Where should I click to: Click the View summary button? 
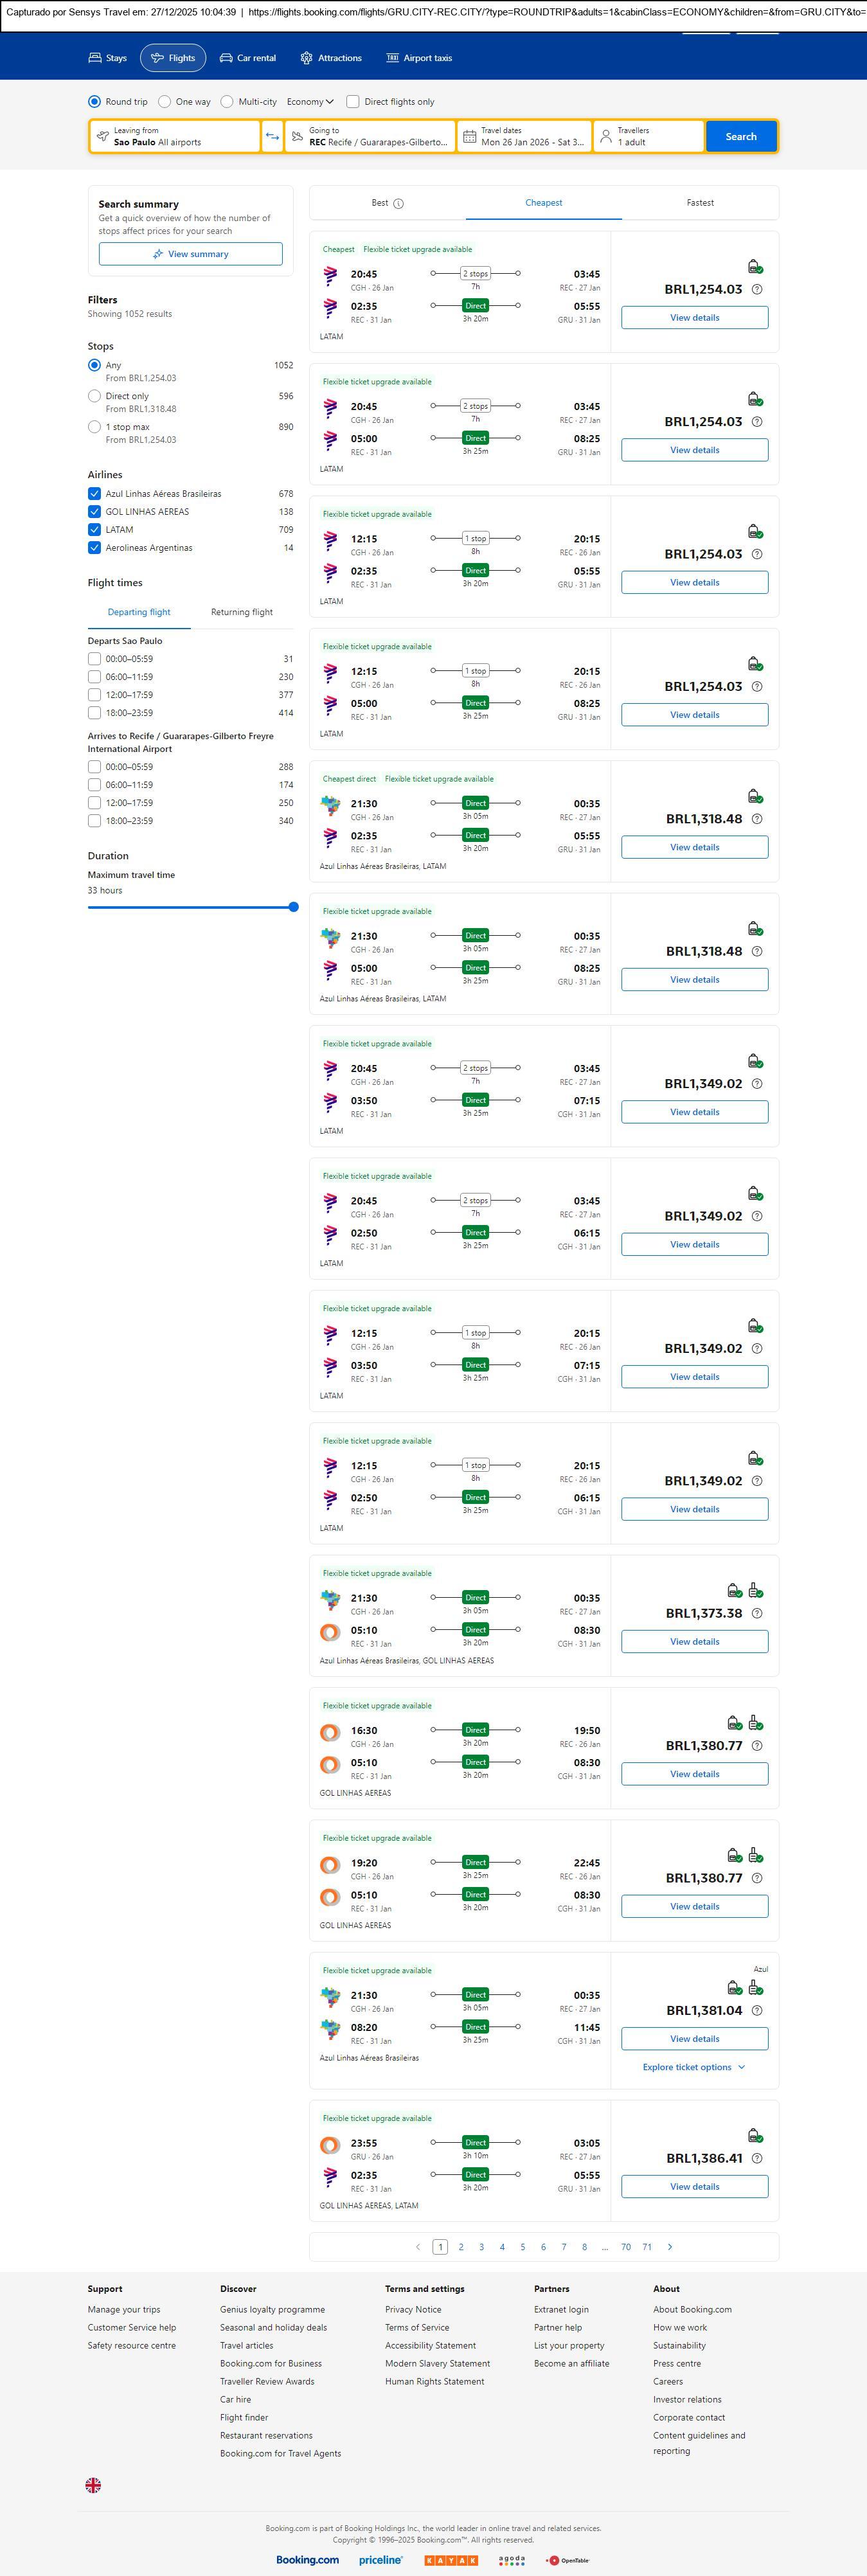[190, 254]
